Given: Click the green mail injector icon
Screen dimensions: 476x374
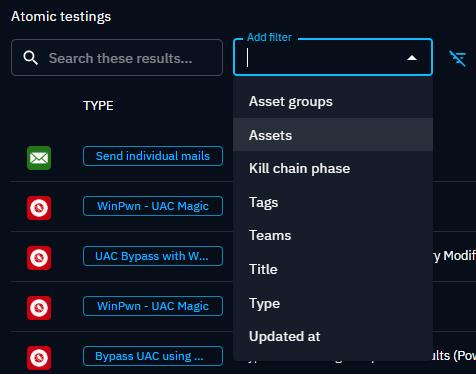Looking at the screenshot, I should pyautogui.click(x=39, y=158).
